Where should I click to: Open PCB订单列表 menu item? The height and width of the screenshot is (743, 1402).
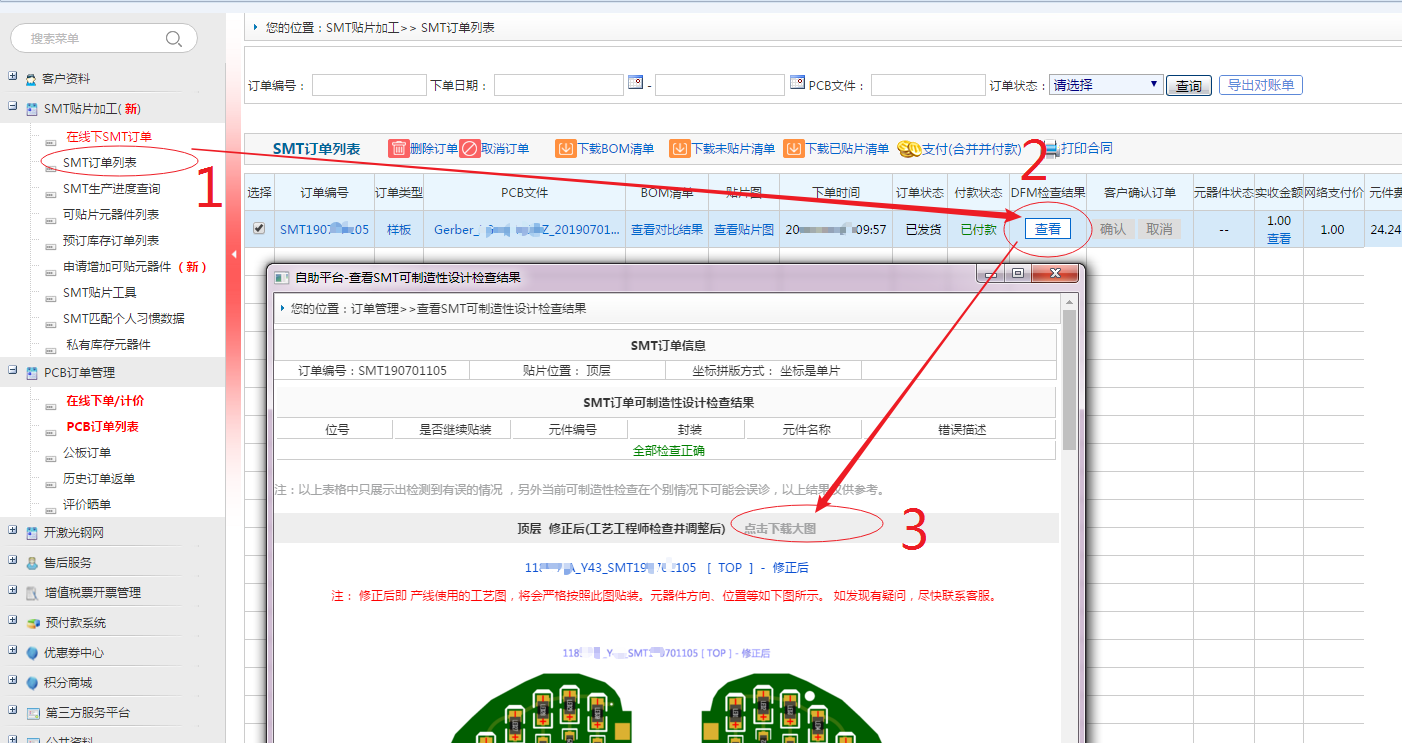pyautogui.click(x=103, y=426)
